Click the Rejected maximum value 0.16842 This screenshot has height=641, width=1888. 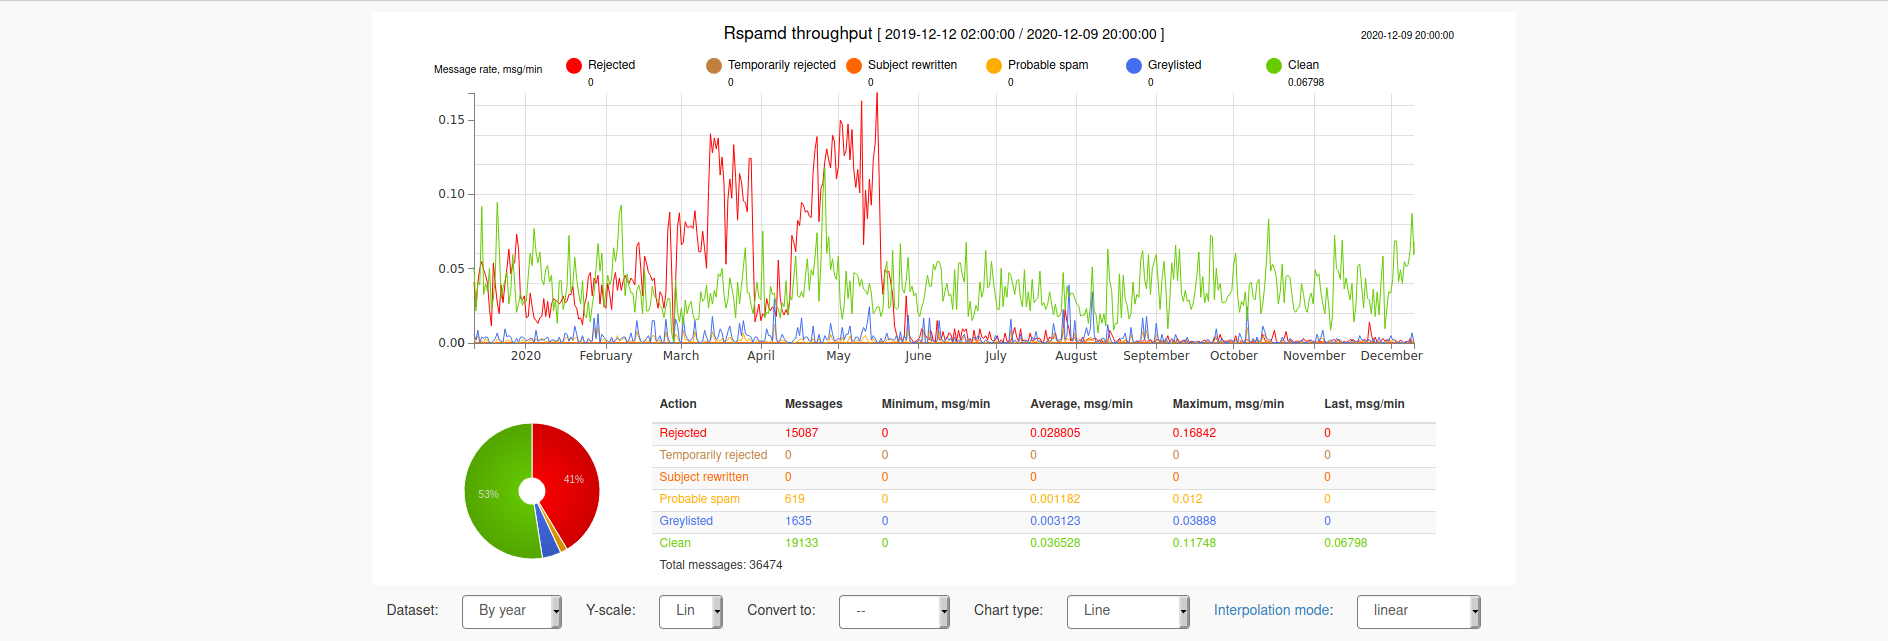[x=1194, y=433]
